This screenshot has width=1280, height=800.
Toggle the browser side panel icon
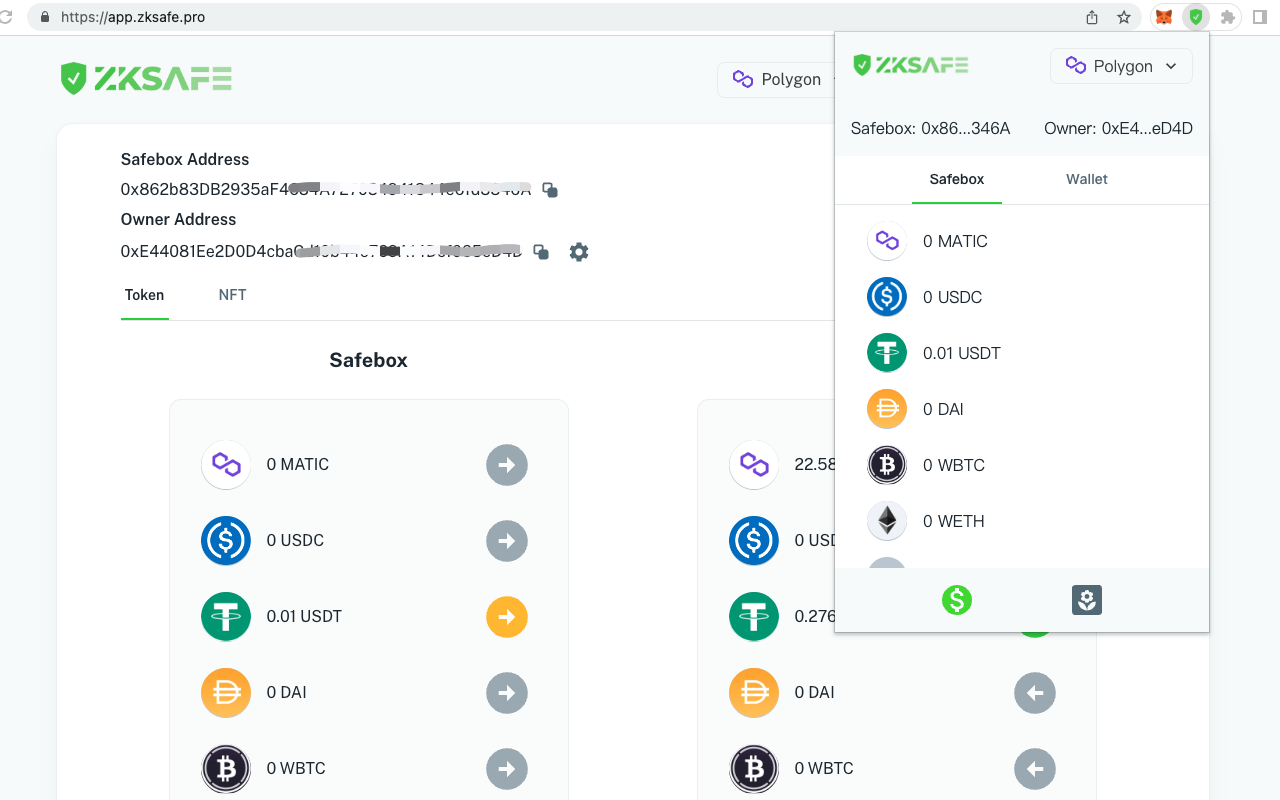click(1260, 17)
